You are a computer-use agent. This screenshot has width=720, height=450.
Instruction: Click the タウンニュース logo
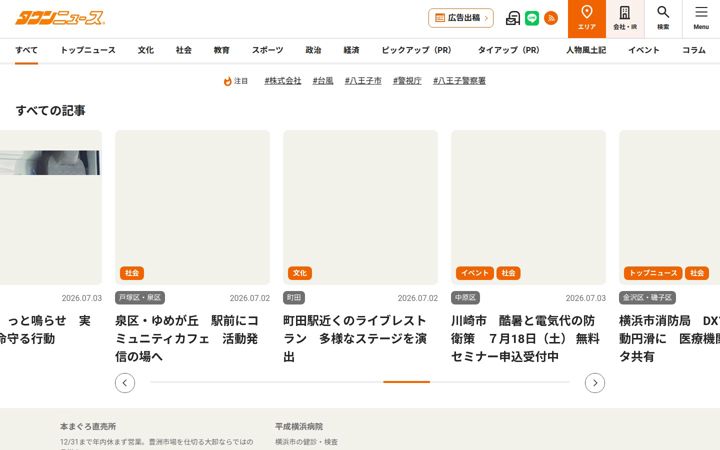coord(60,18)
